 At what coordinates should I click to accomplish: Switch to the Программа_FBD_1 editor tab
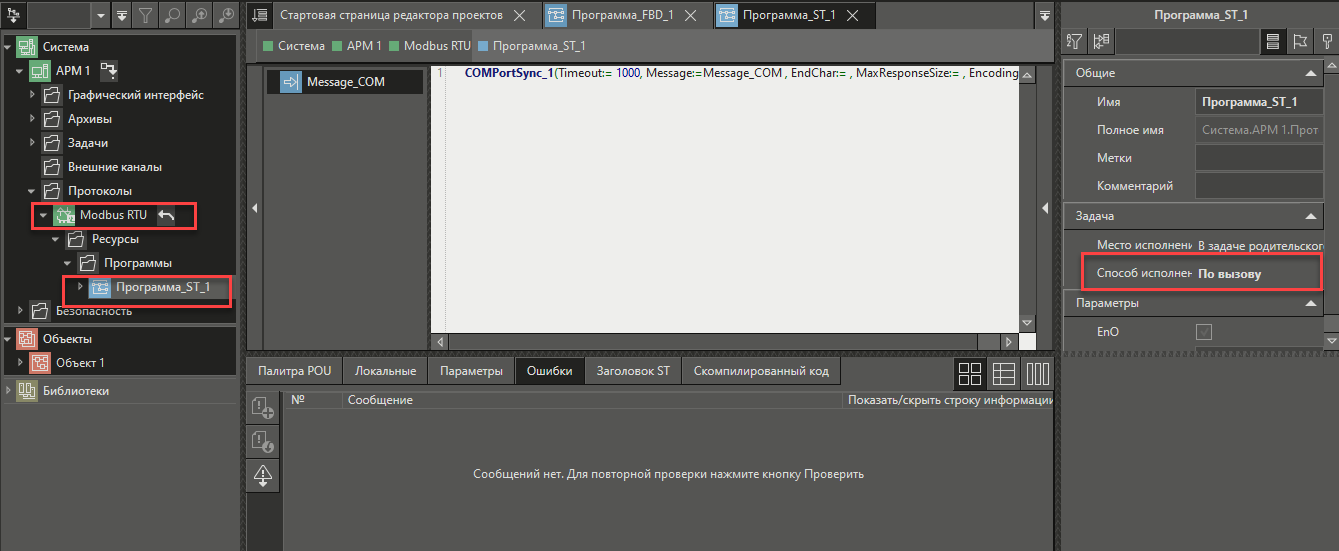(x=622, y=15)
